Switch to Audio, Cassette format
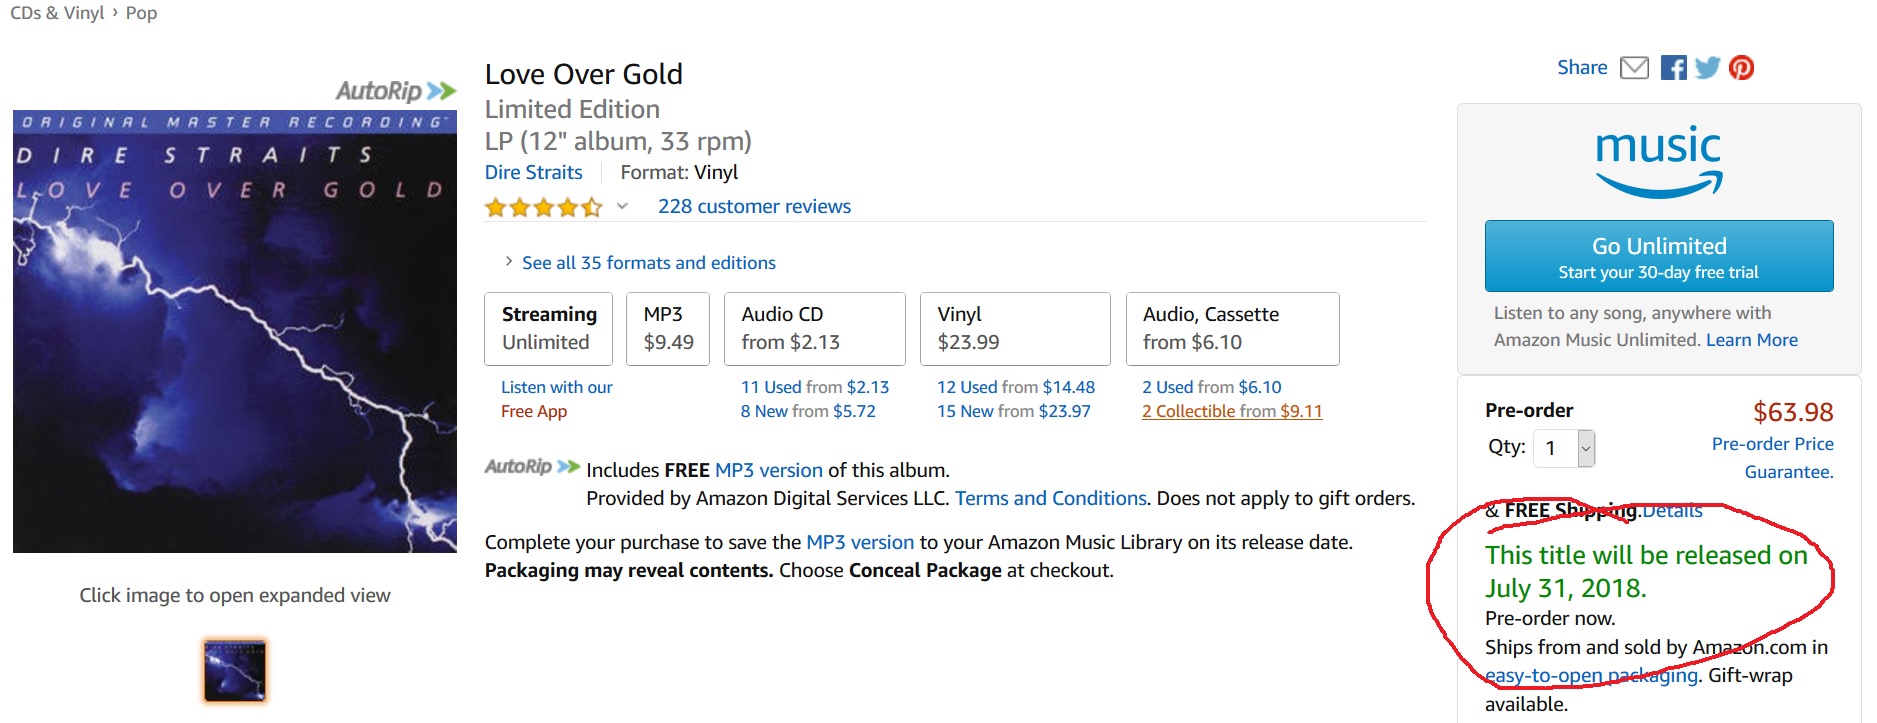Image resolution: width=1877 pixels, height=723 pixels. 1231,328
